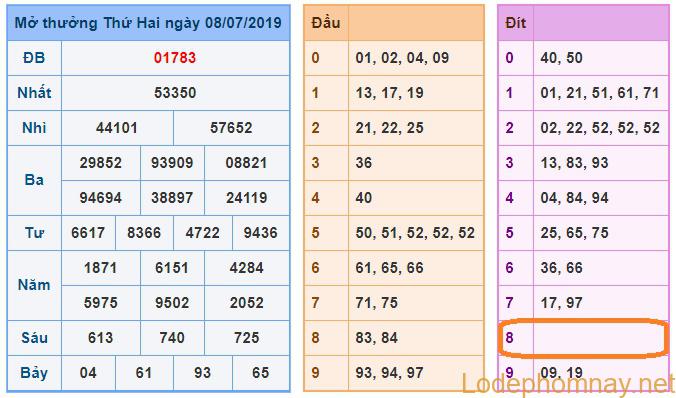Select the Nhất row label
This screenshot has width=676, height=398.
[34, 93]
